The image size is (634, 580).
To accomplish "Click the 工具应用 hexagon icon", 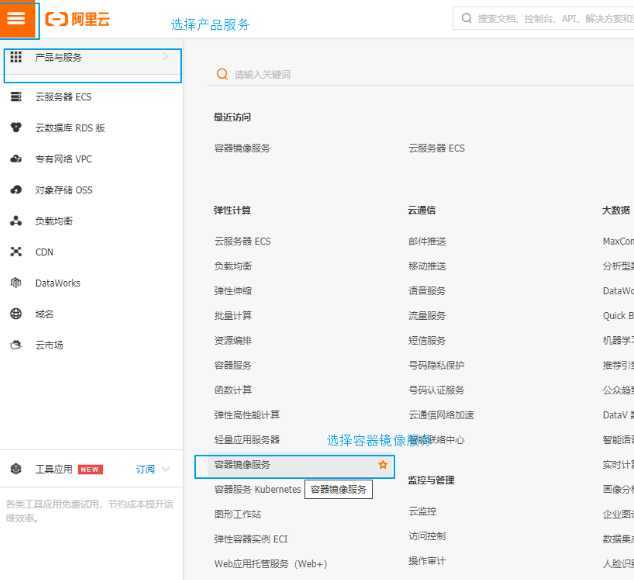I will pyautogui.click(x=16, y=469).
